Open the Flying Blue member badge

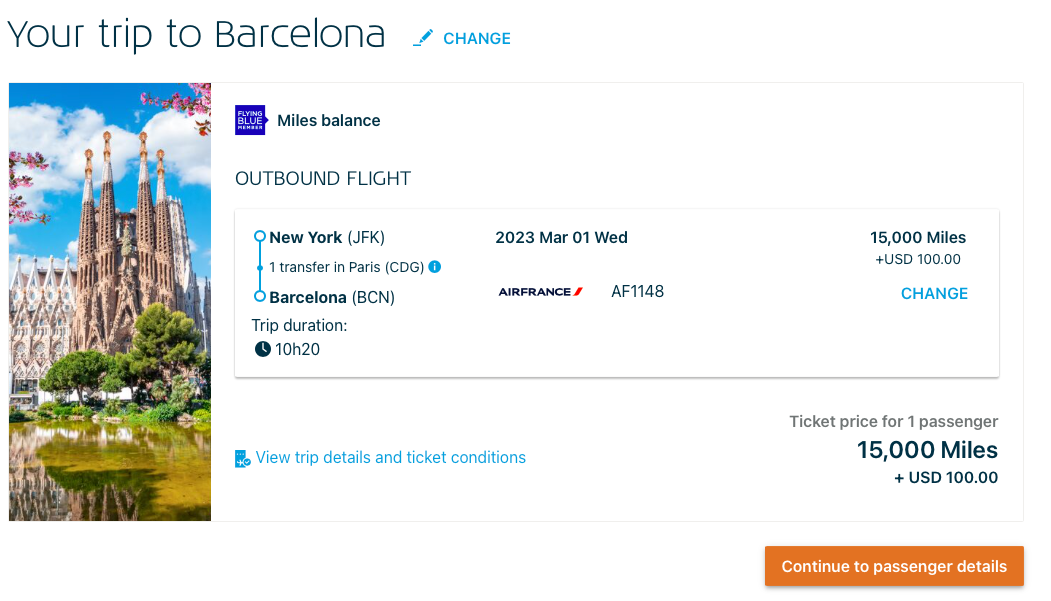coord(250,120)
